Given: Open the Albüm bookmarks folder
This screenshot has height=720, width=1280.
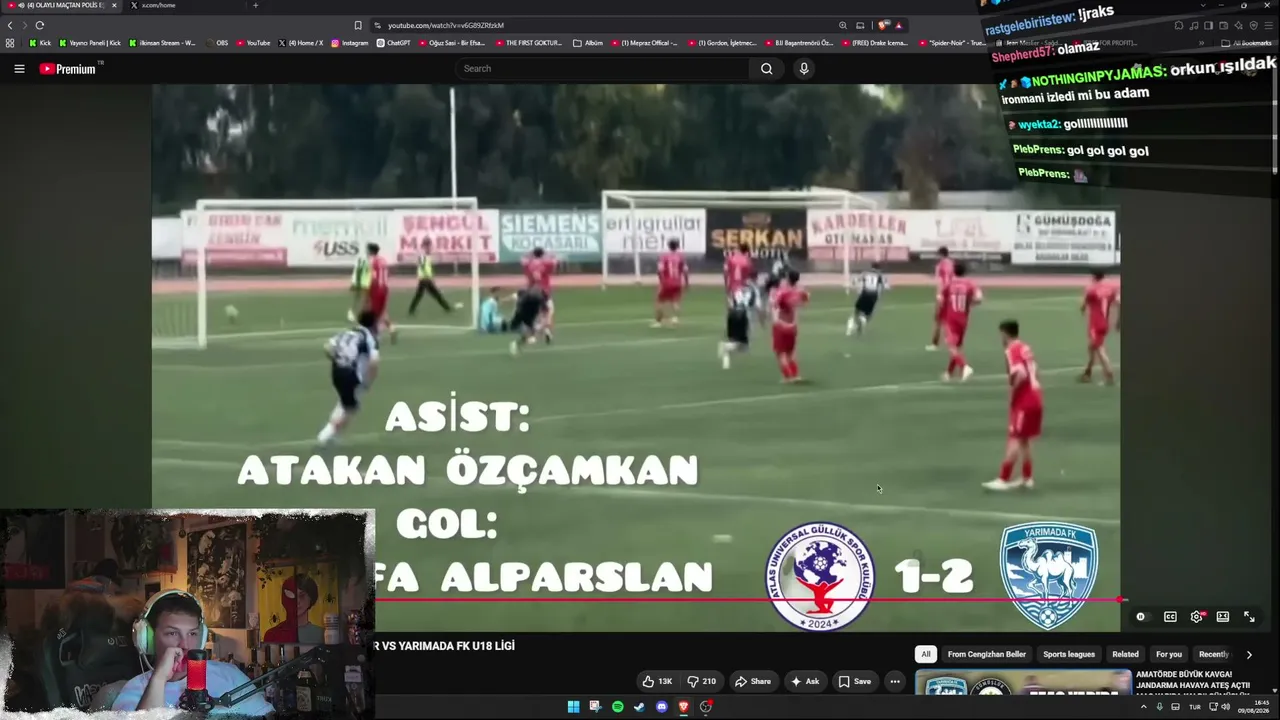Looking at the screenshot, I should (x=588, y=43).
